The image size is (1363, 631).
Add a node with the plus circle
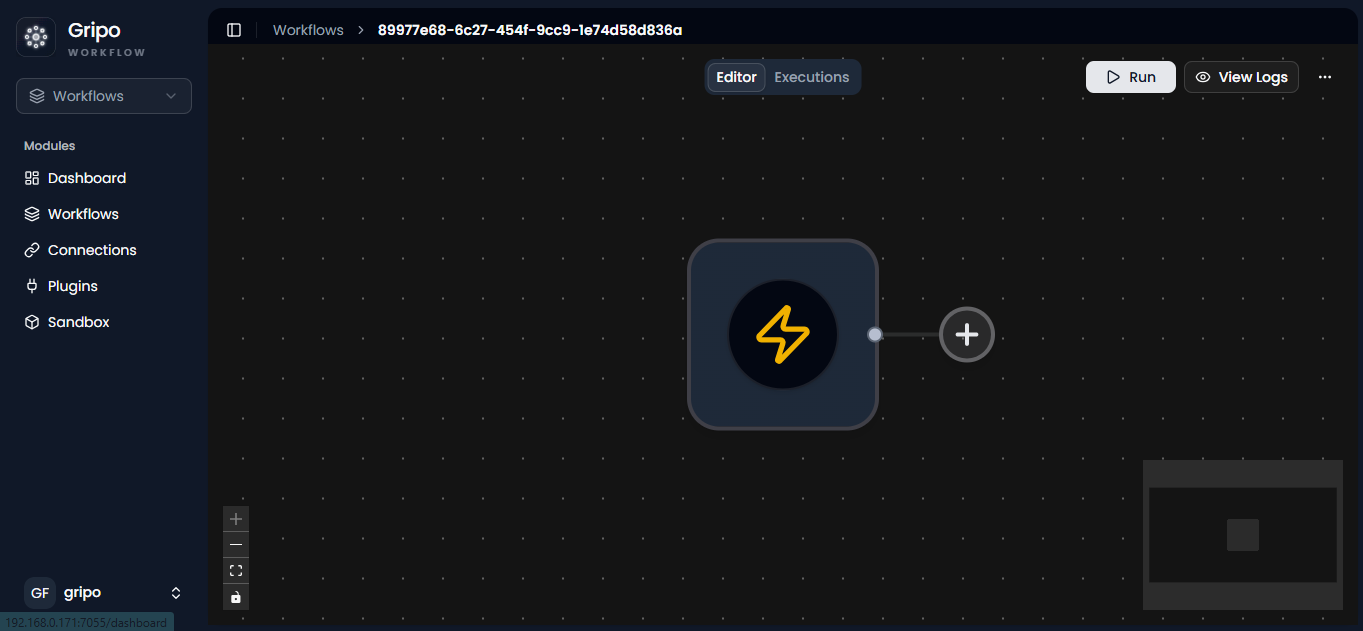967,335
